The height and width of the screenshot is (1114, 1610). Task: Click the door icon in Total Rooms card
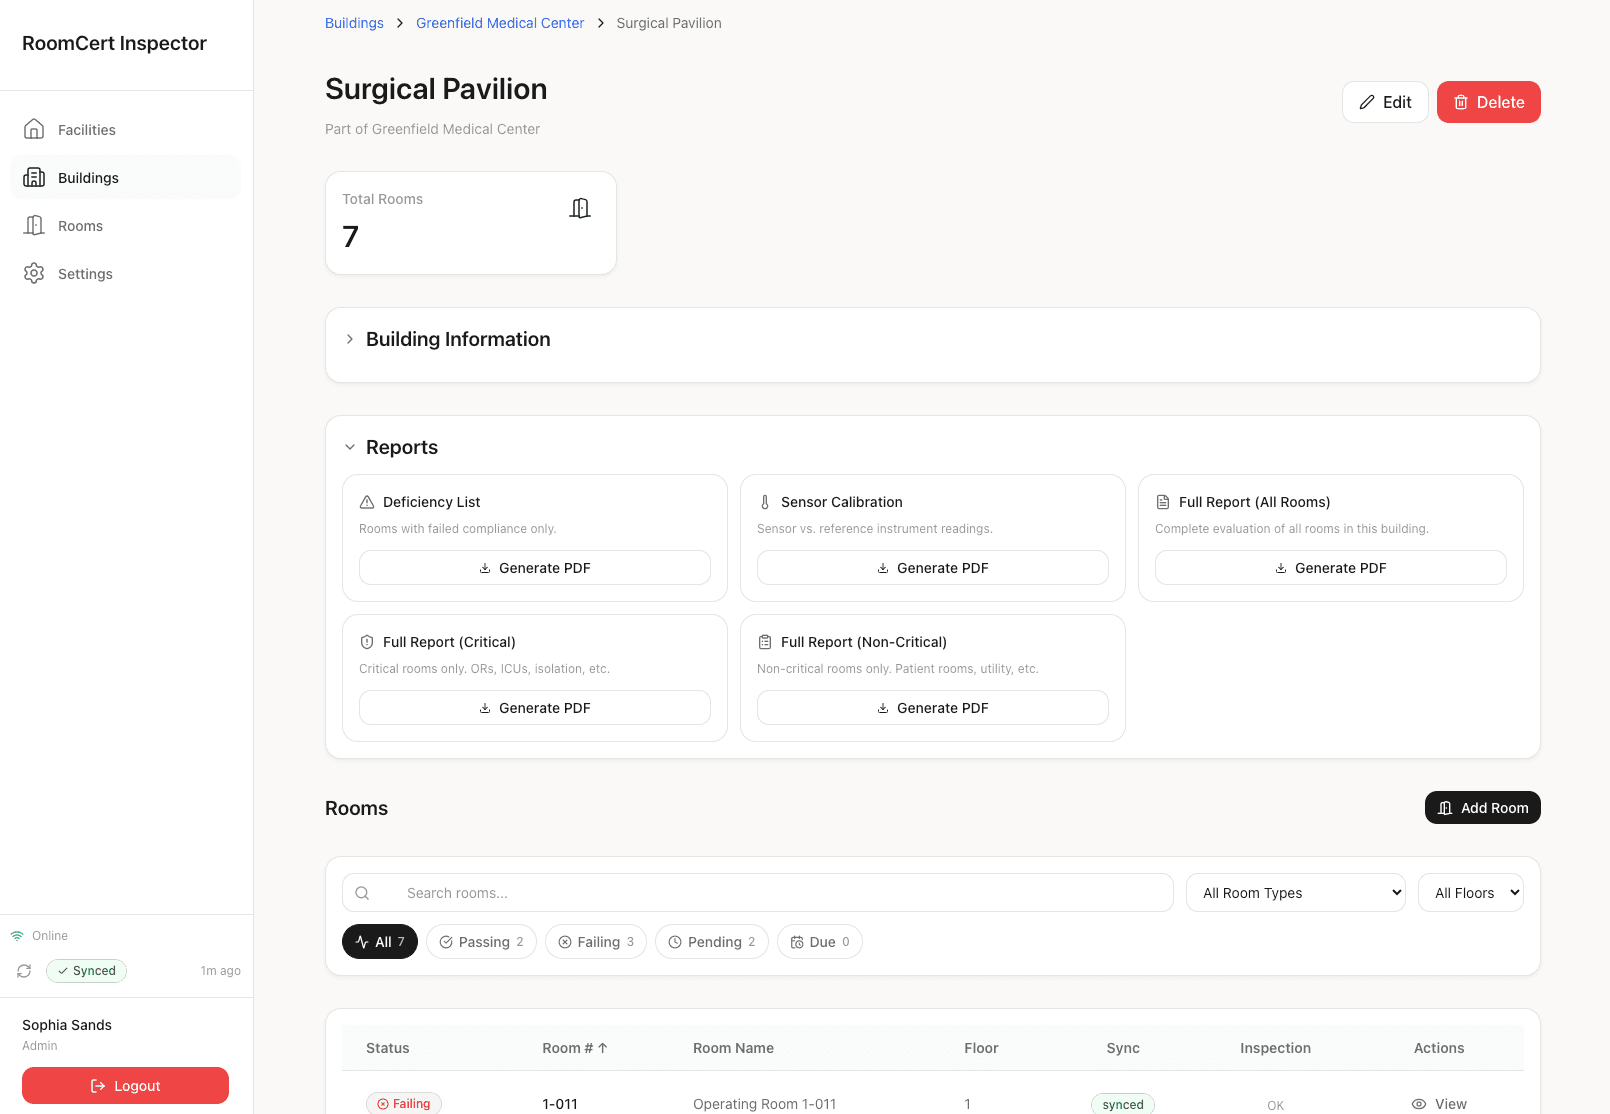(x=580, y=208)
